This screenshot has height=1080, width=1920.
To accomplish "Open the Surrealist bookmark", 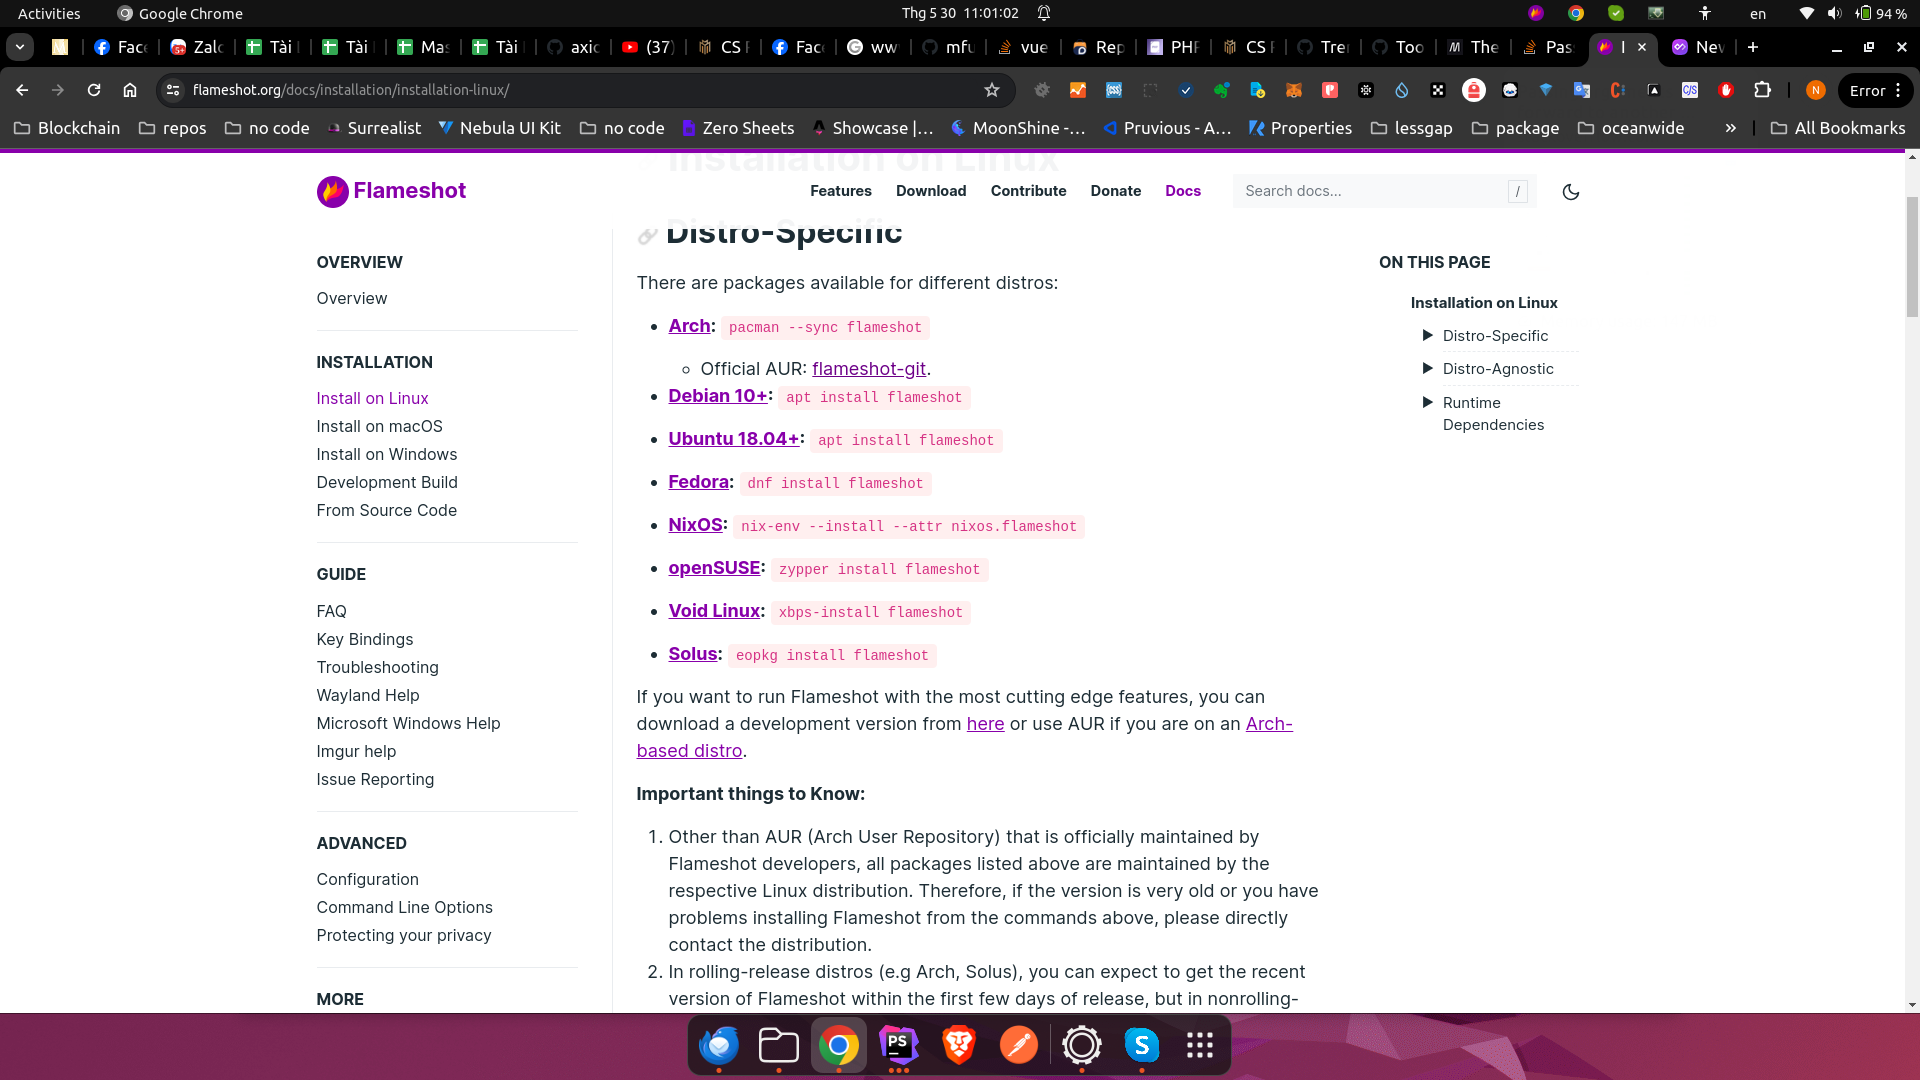I will [374, 128].
